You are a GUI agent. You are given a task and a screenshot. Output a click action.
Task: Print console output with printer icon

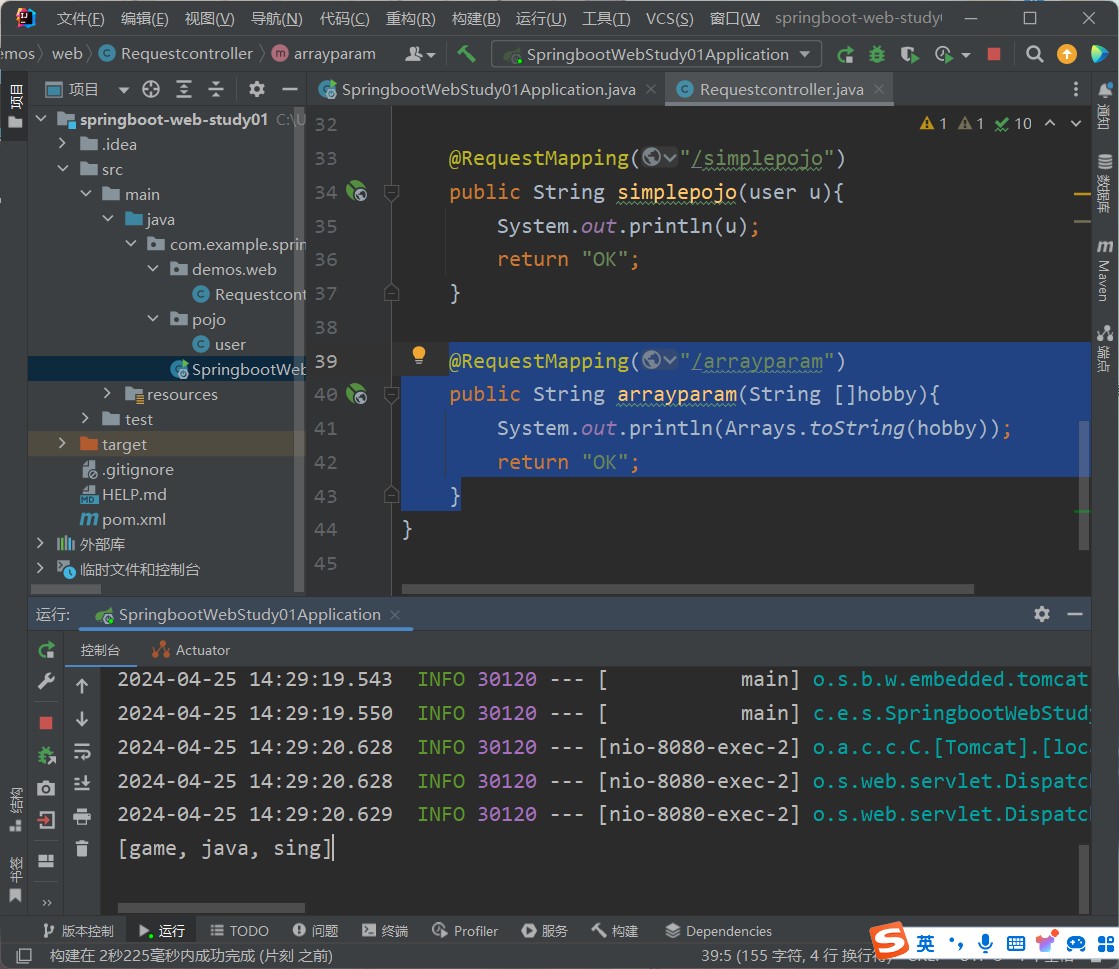82,817
